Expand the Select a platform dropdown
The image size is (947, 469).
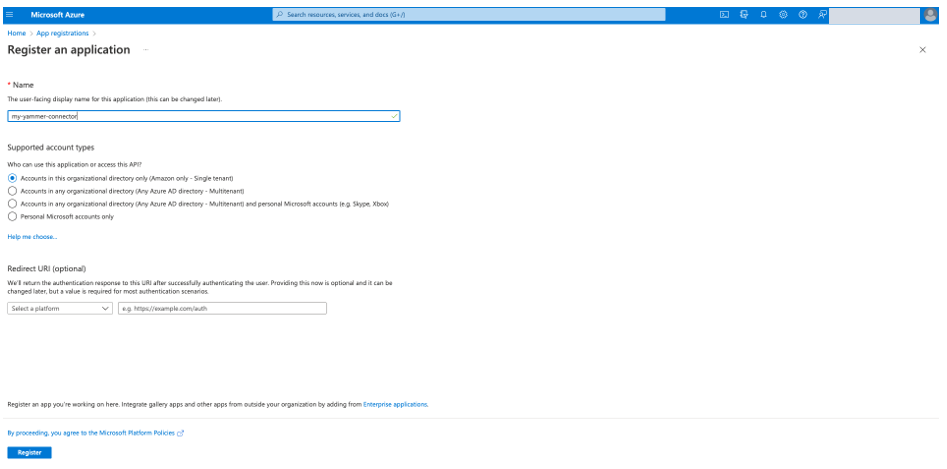(x=60, y=308)
